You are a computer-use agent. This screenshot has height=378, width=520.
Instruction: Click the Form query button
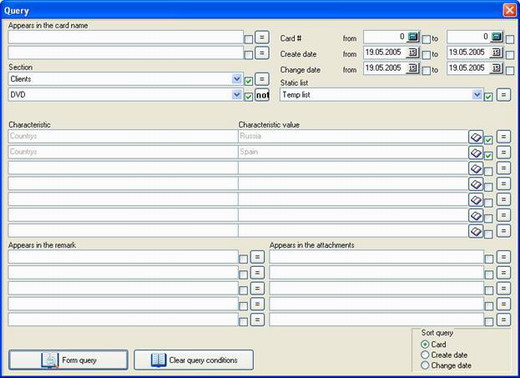[68, 360]
